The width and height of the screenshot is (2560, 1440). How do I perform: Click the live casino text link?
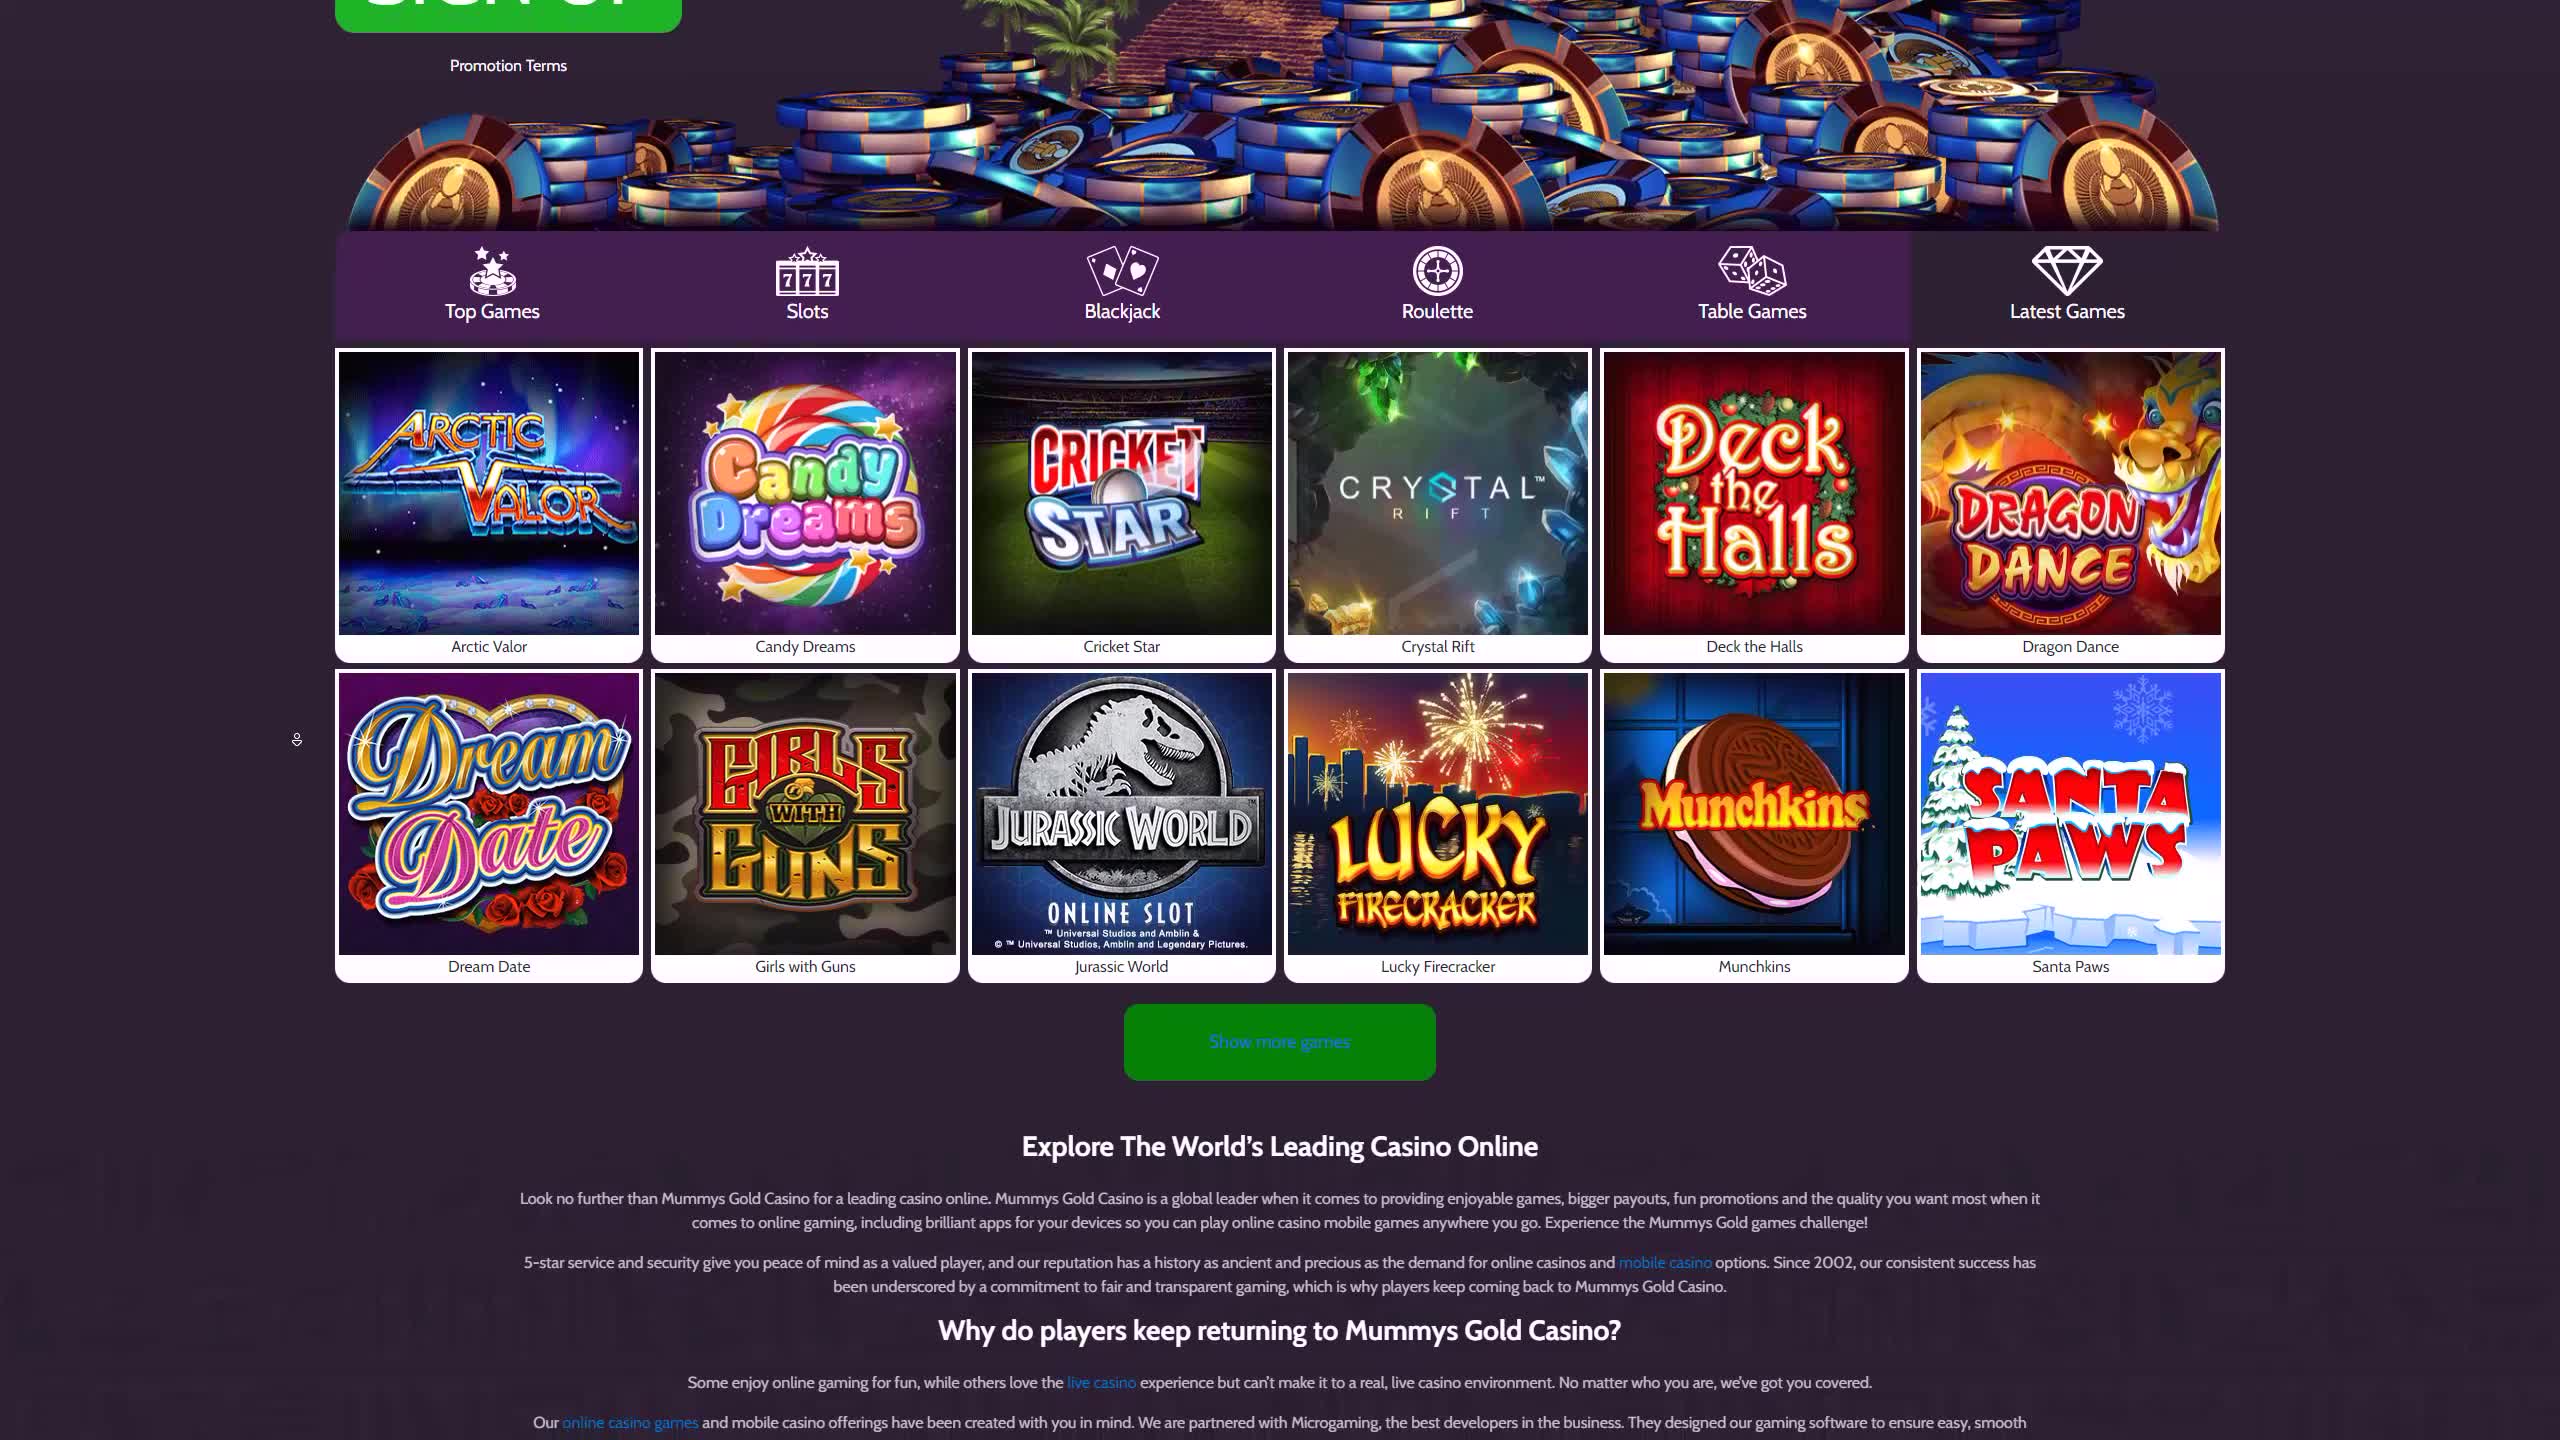coord(1101,1383)
